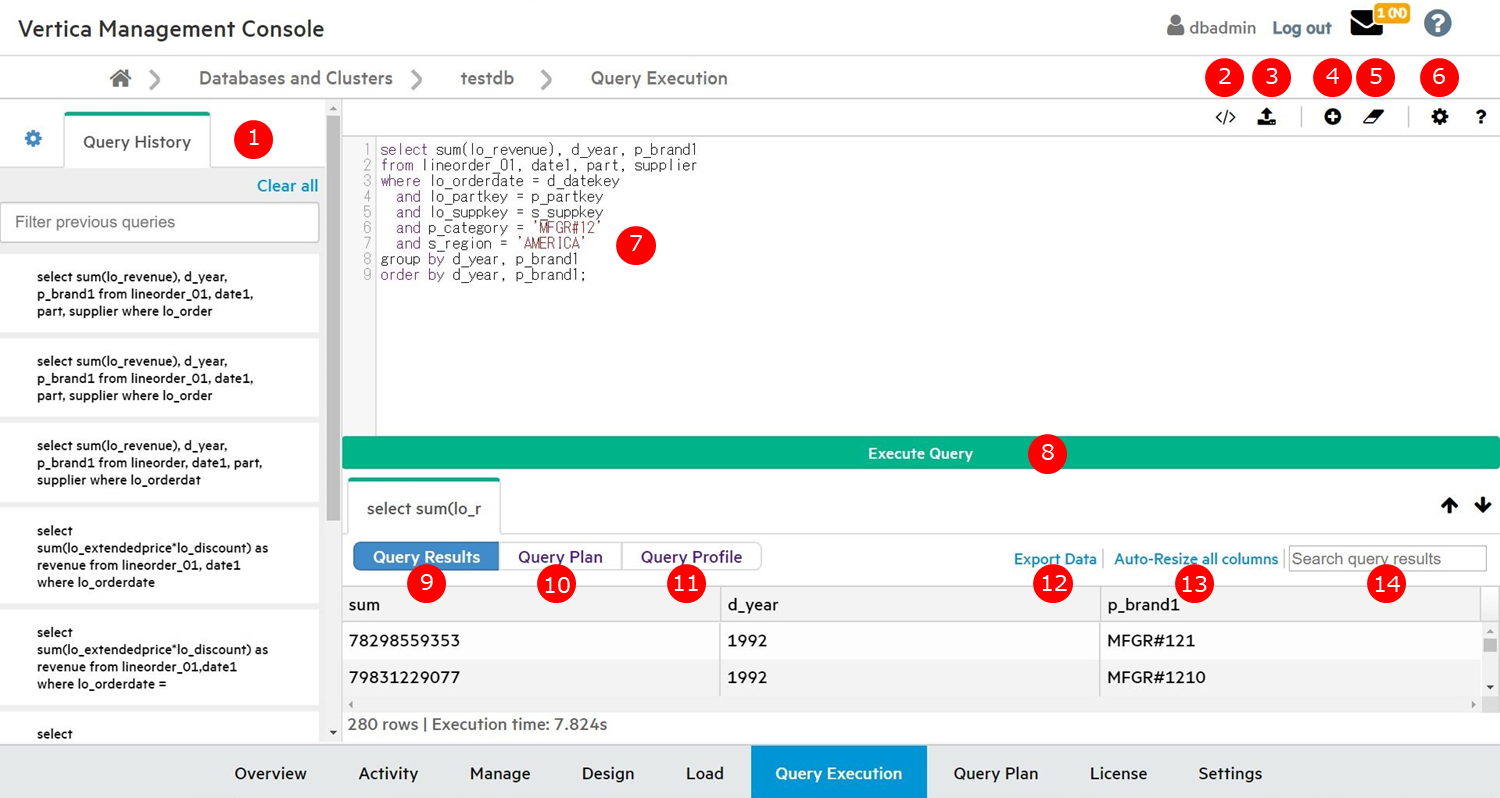Clear the editor using the eraser icon
Viewport: 1500px width, 798px height.
pos(1374,117)
